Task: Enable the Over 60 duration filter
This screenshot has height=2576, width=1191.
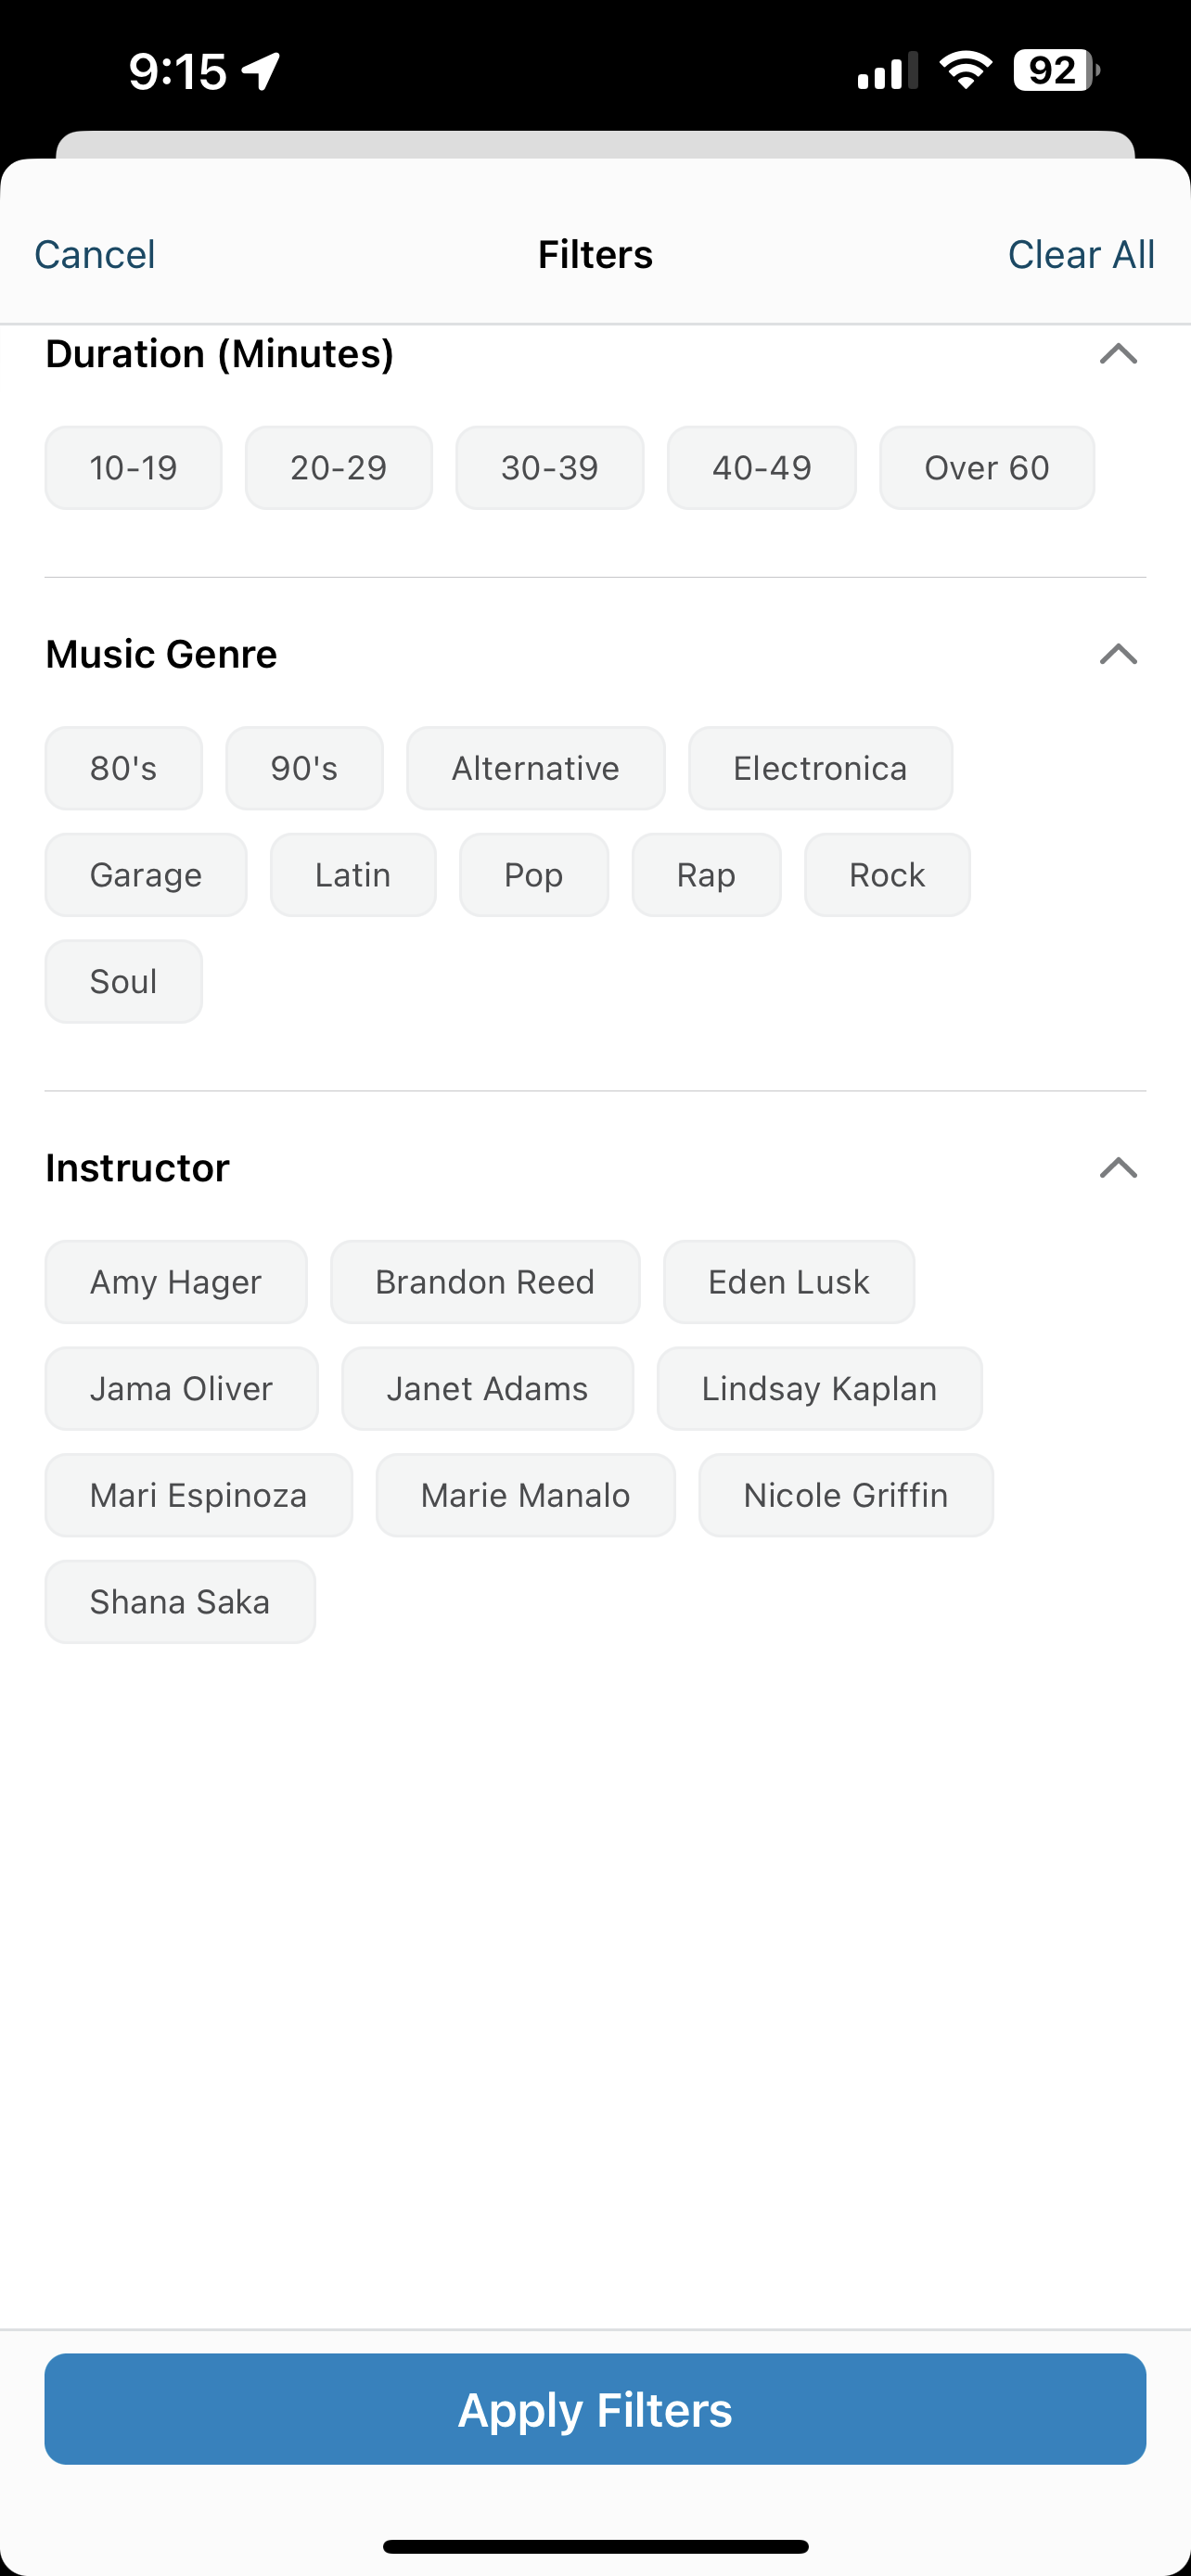Action: [986, 468]
